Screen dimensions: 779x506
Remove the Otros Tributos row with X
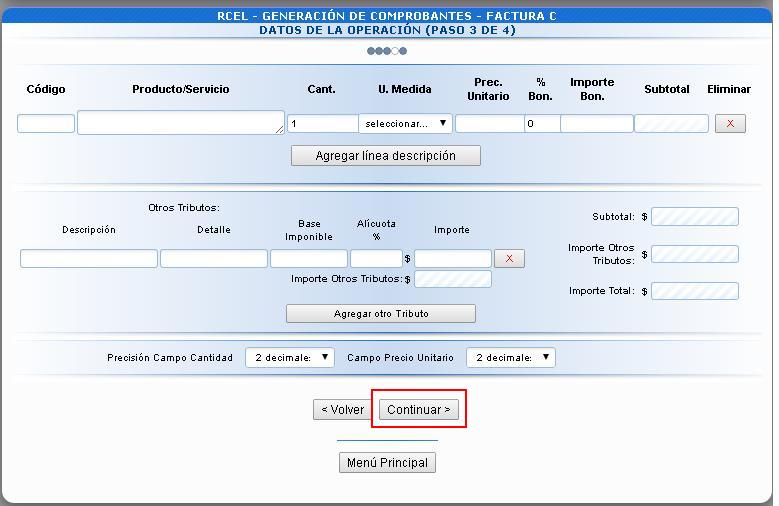[x=509, y=259]
